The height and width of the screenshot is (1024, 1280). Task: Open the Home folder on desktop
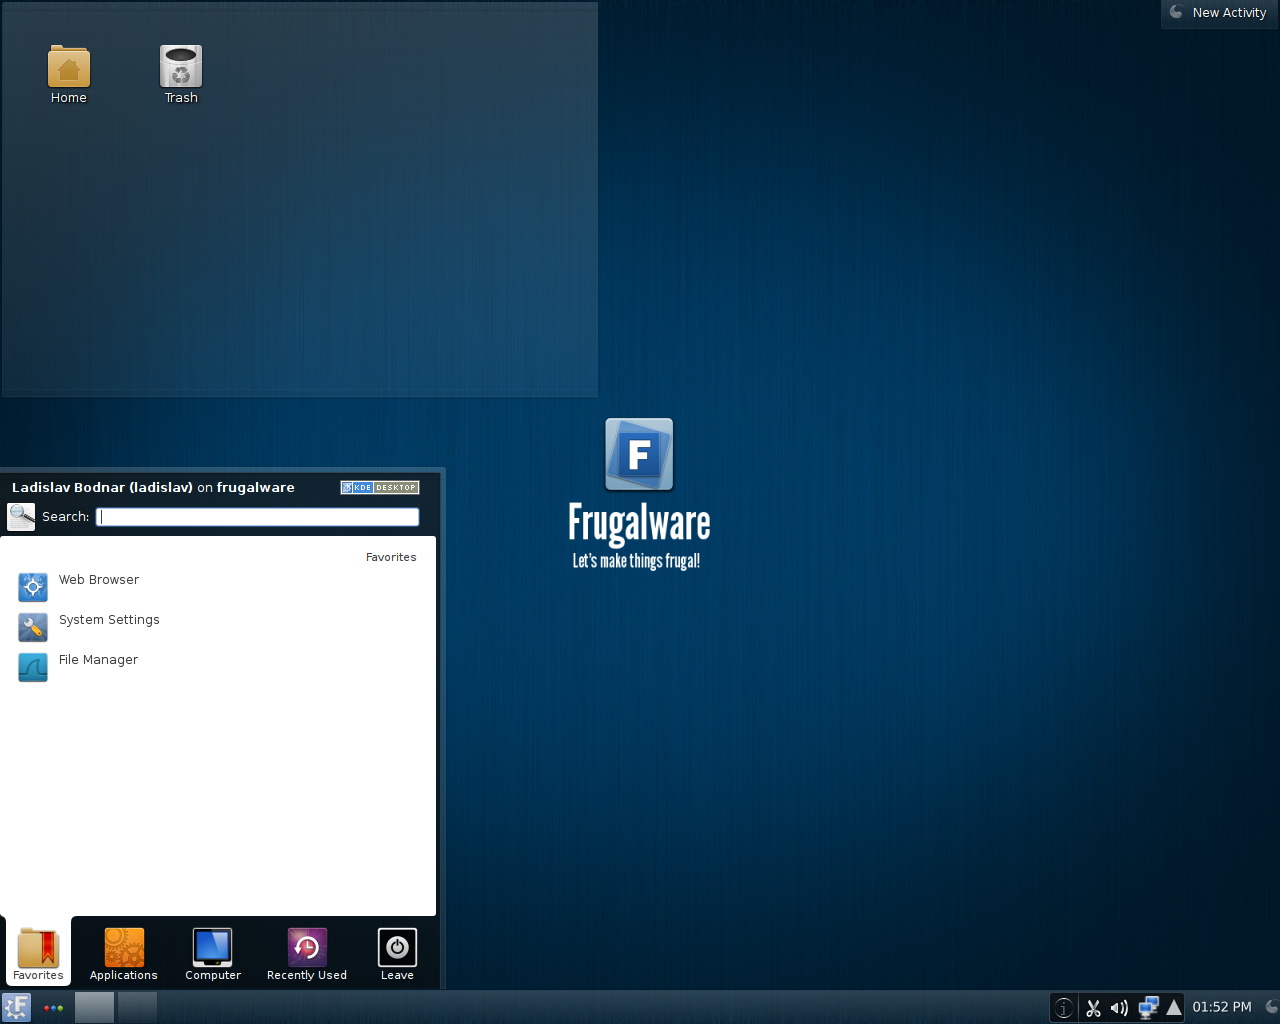click(x=69, y=68)
